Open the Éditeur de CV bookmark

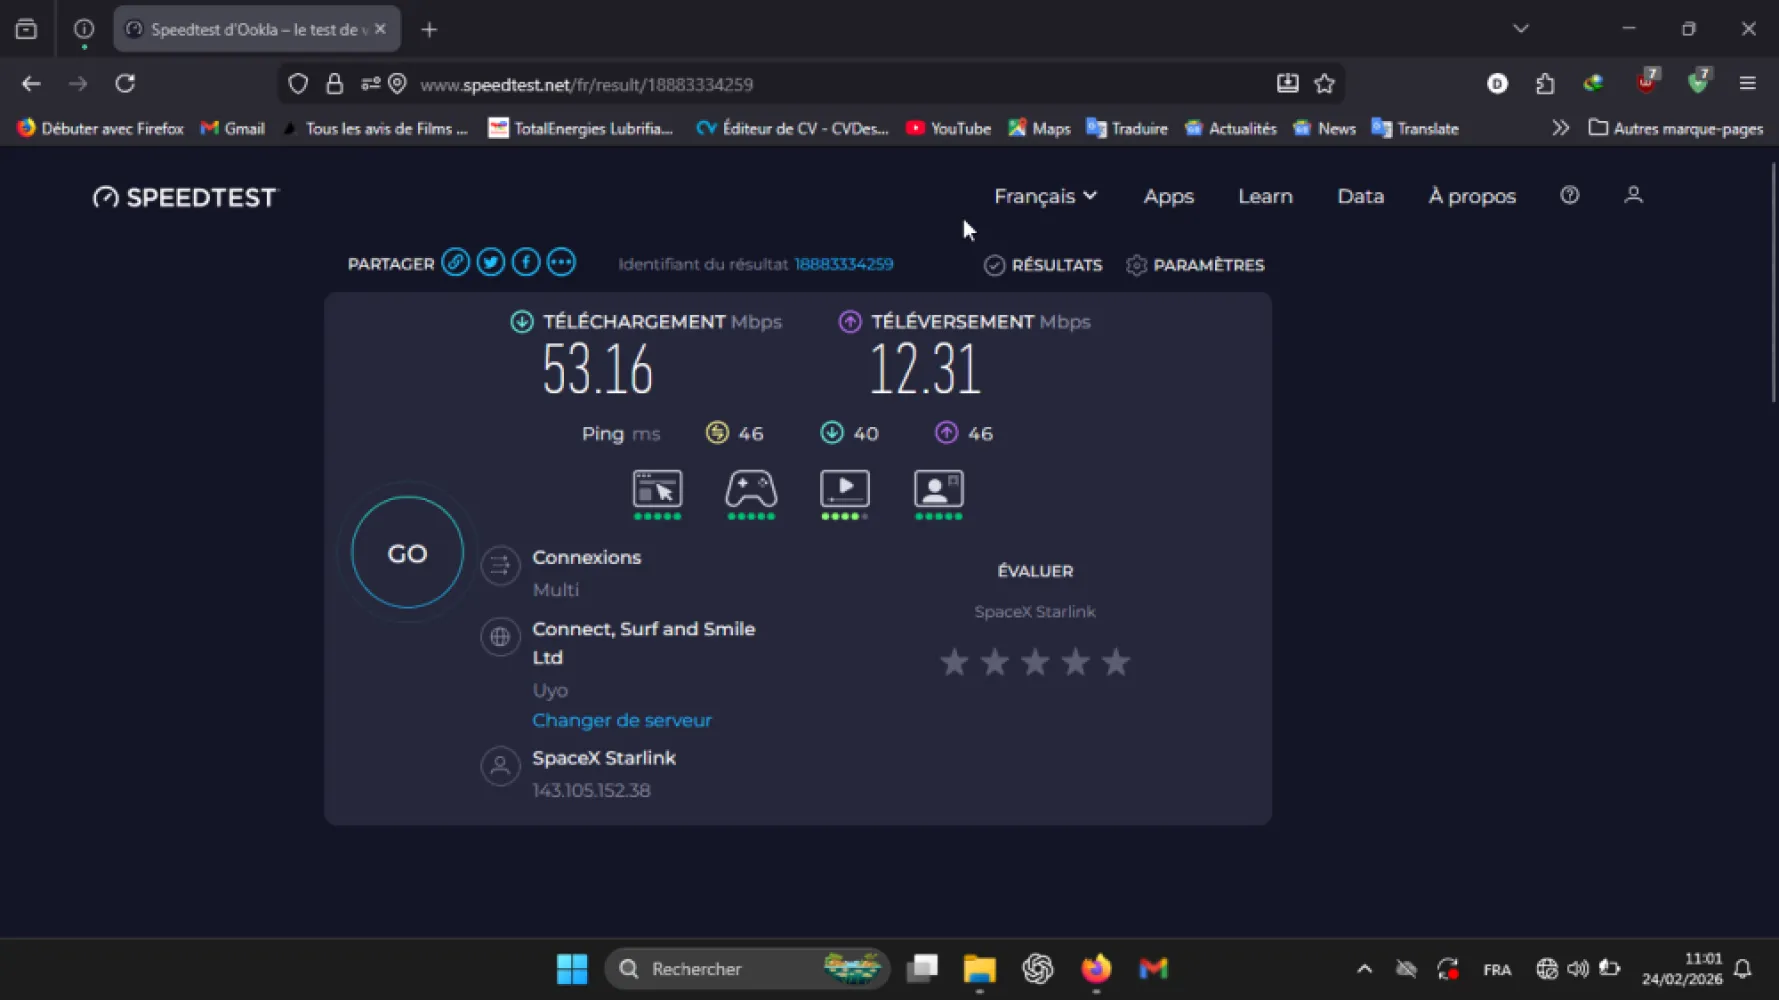[792, 128]
